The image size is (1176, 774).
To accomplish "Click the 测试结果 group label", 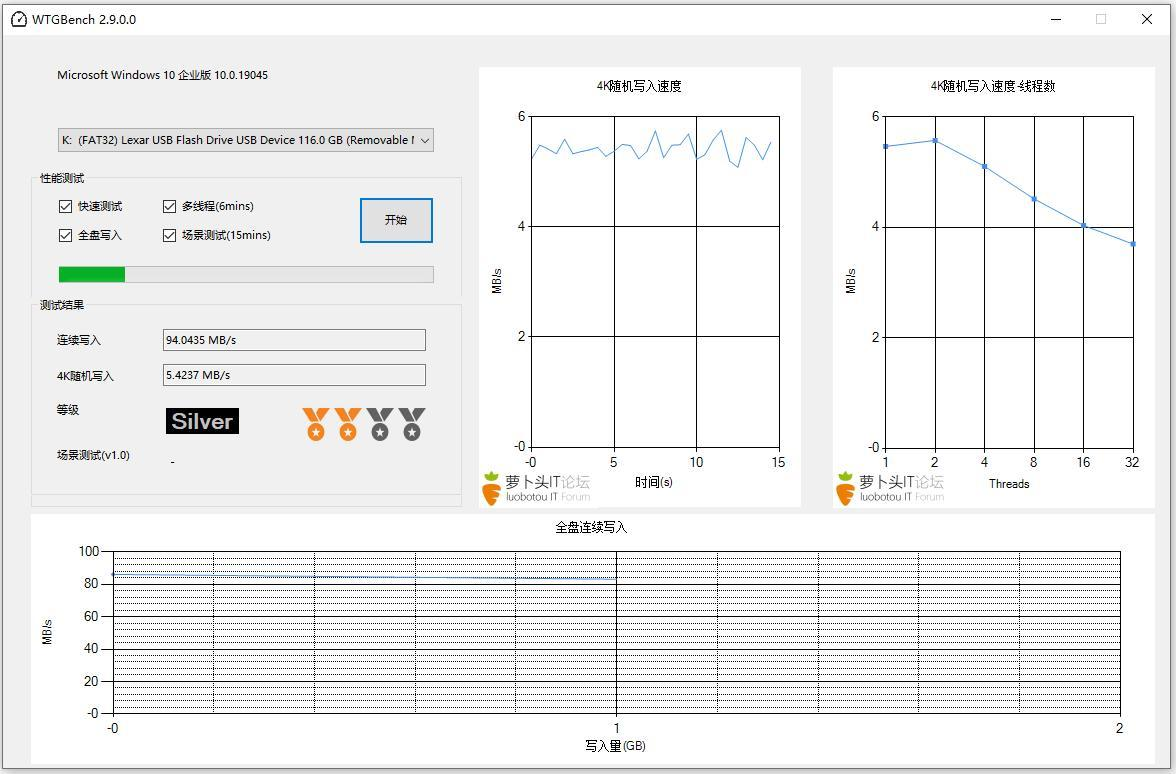I will pyautogui.click(x=62, y=305).
